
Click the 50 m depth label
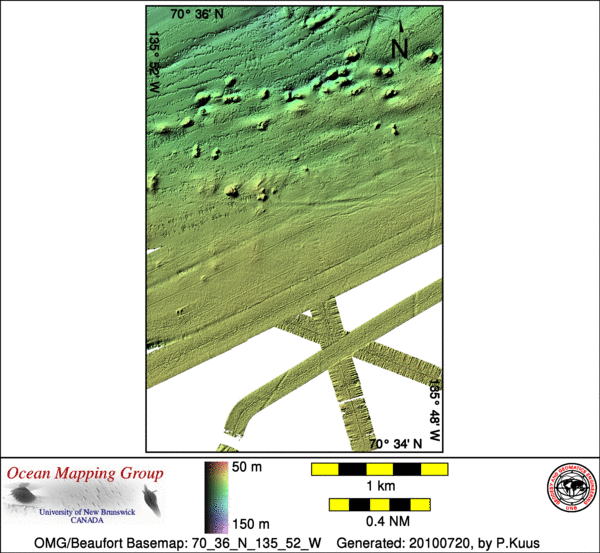click(246, 469)
